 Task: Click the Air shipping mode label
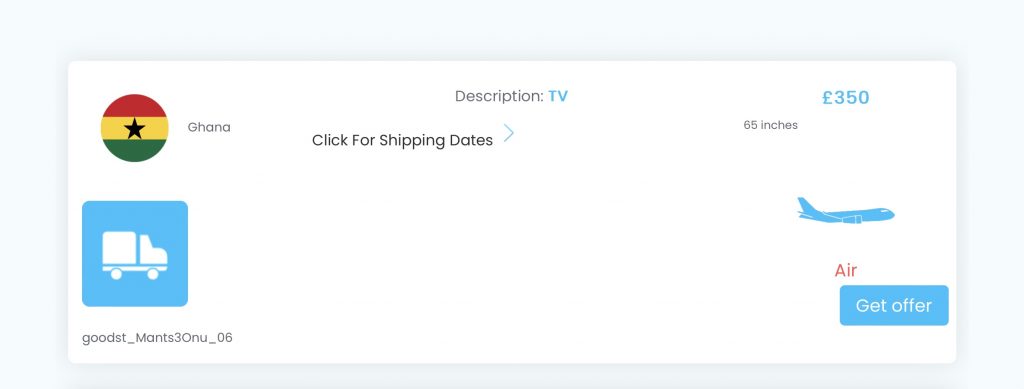(x=846, y=270)
